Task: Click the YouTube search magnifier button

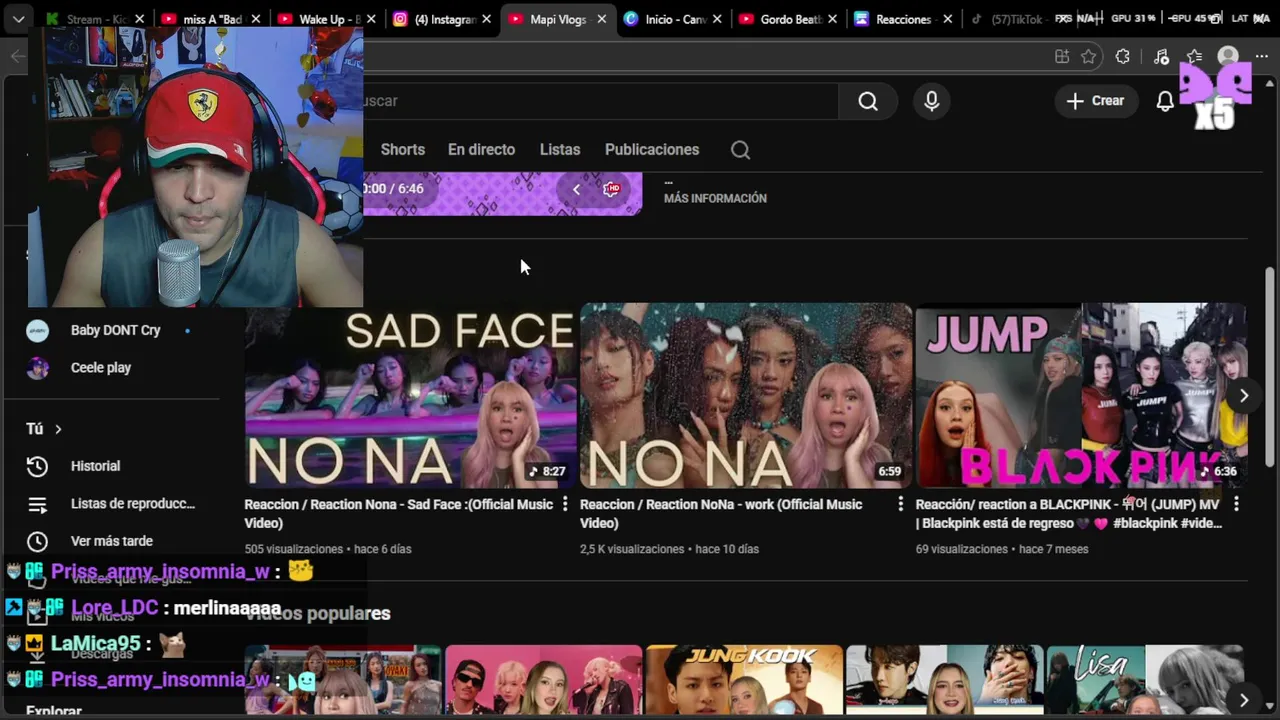Action: point(868,101)
